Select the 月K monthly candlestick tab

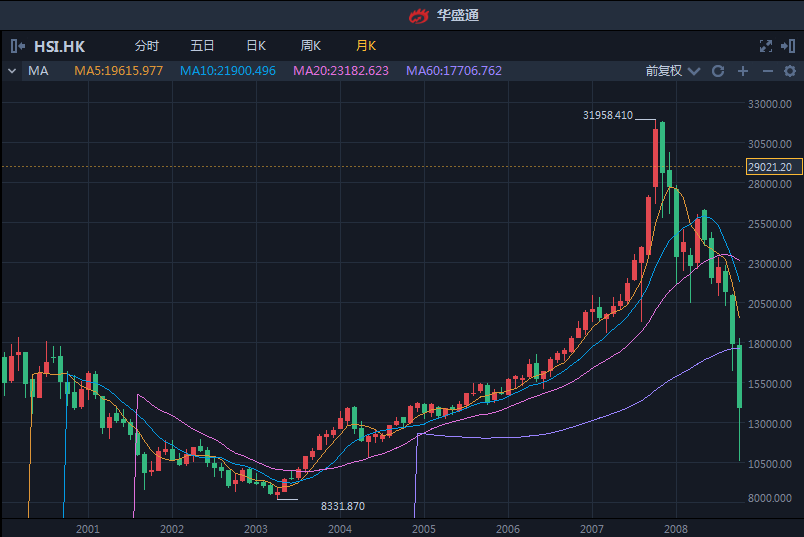click(x=366, y=46)
